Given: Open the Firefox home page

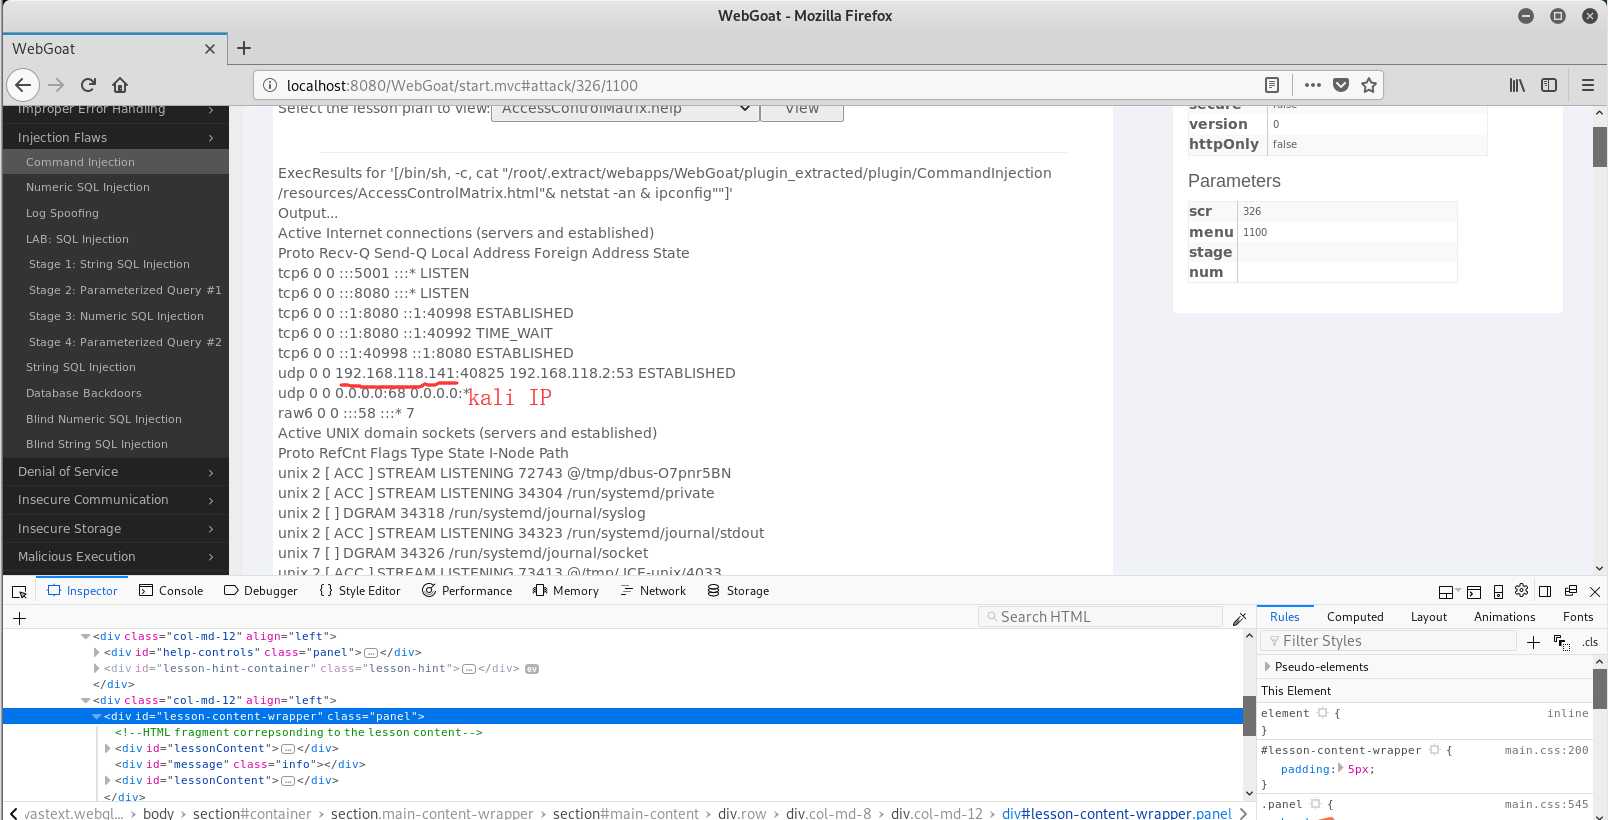Looking at the screenshot, I should tap(120, 85).
